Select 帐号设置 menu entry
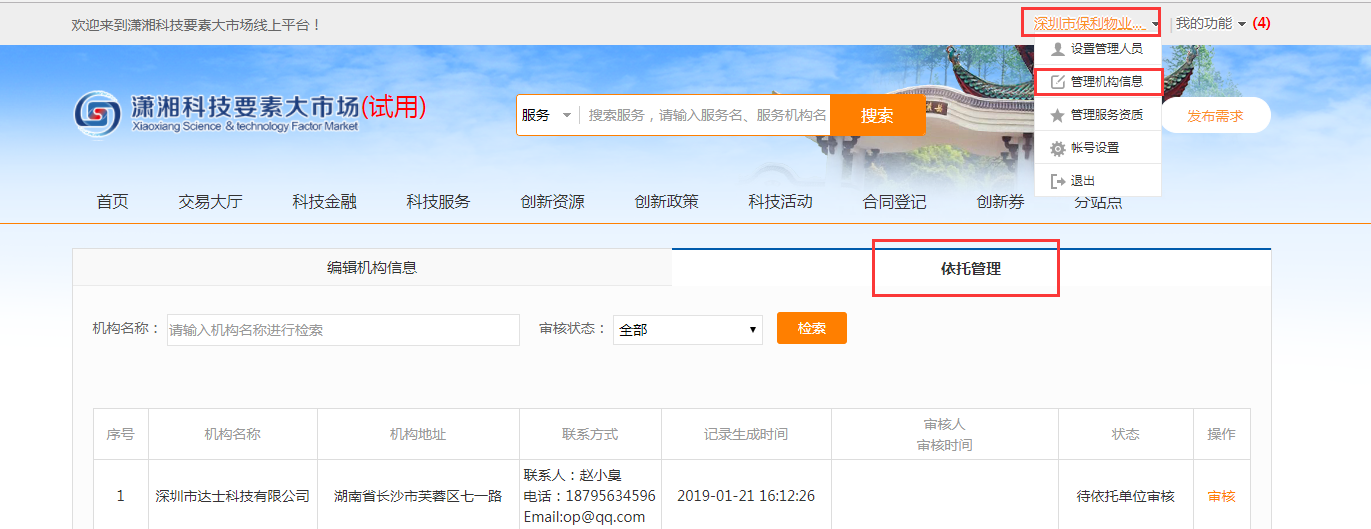Screen dimensions: 1371x529 click(1098, 148)
